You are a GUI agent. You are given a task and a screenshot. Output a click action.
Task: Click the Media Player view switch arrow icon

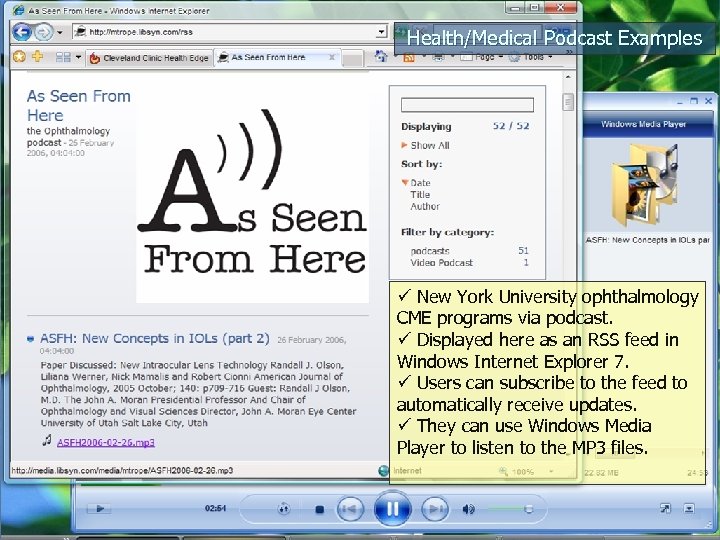tap(665, 508)
